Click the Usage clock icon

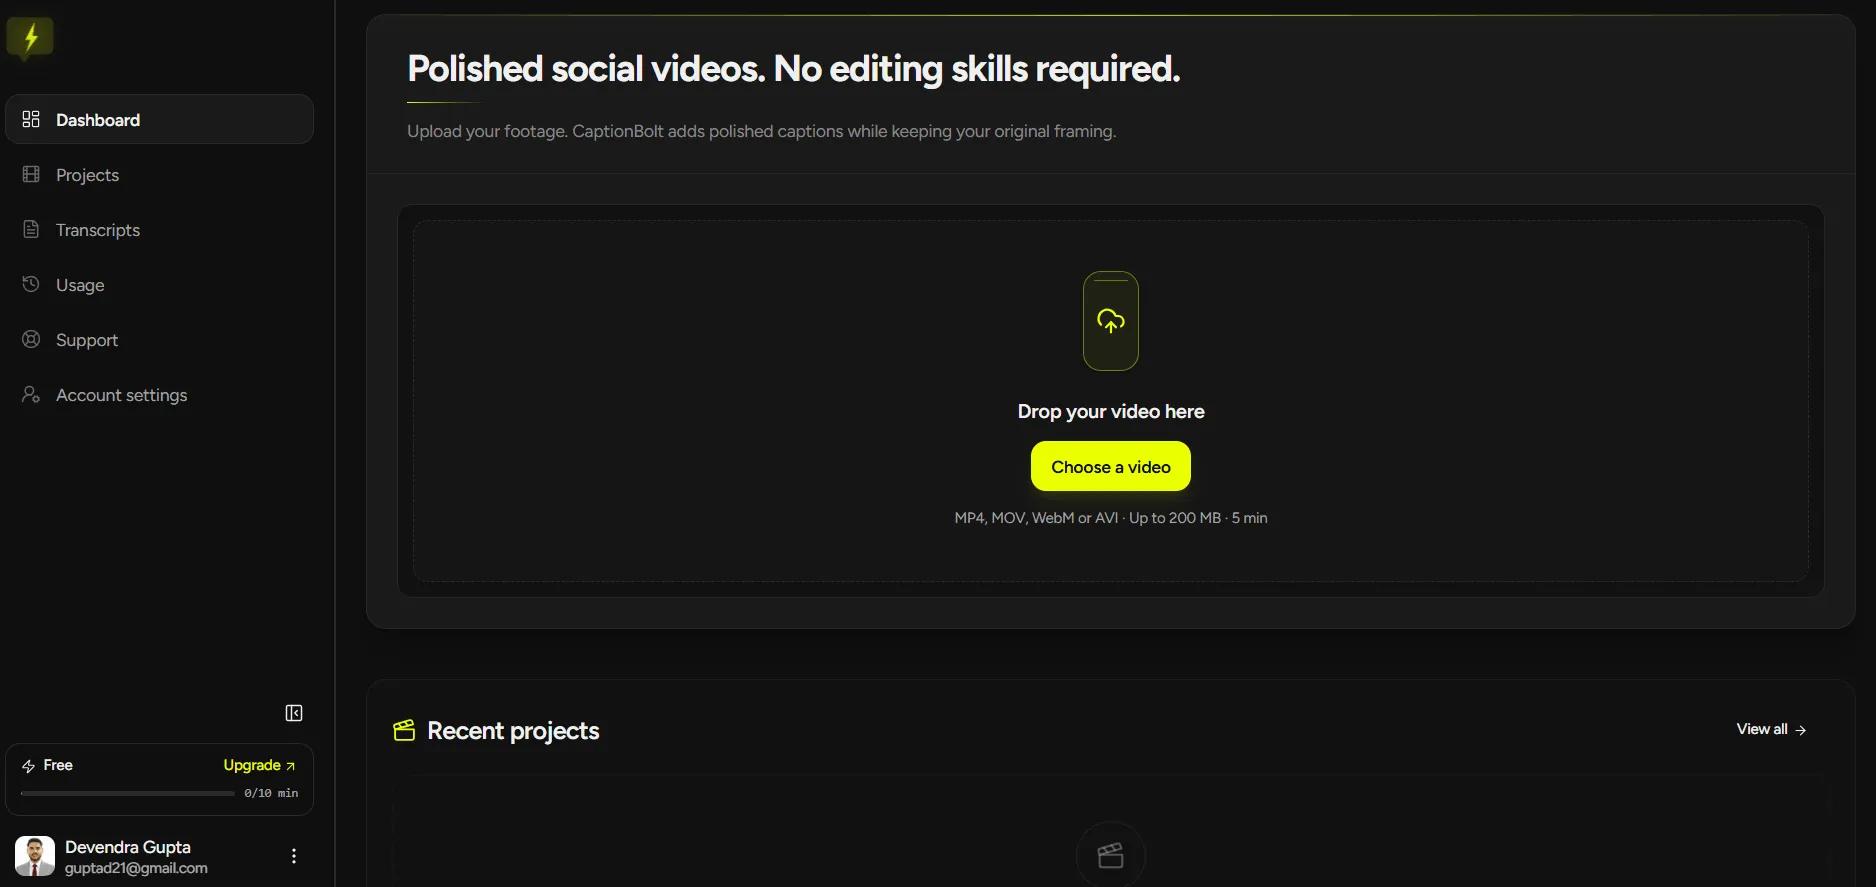coord(31,284)
